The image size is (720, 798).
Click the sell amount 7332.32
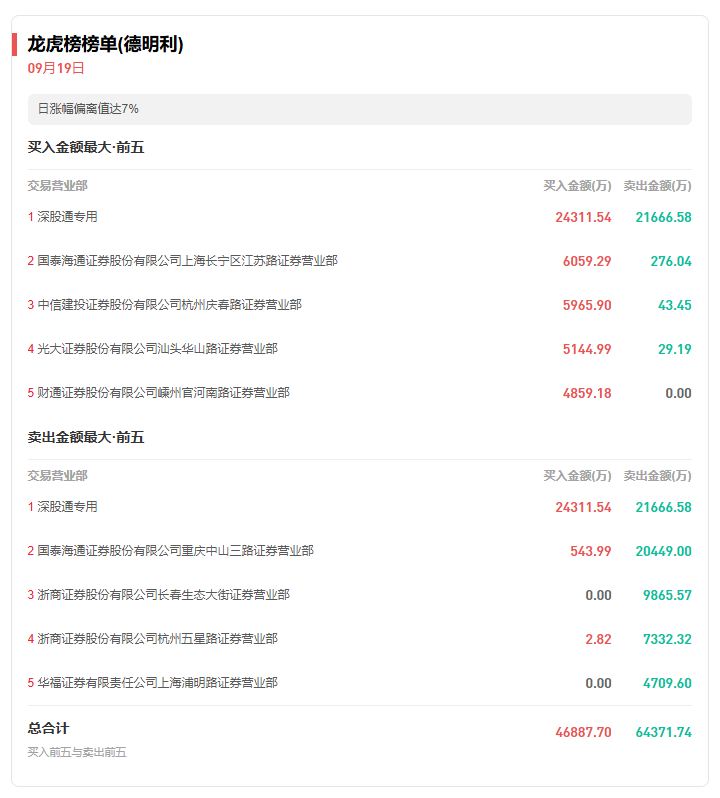[x=667, y=639]
